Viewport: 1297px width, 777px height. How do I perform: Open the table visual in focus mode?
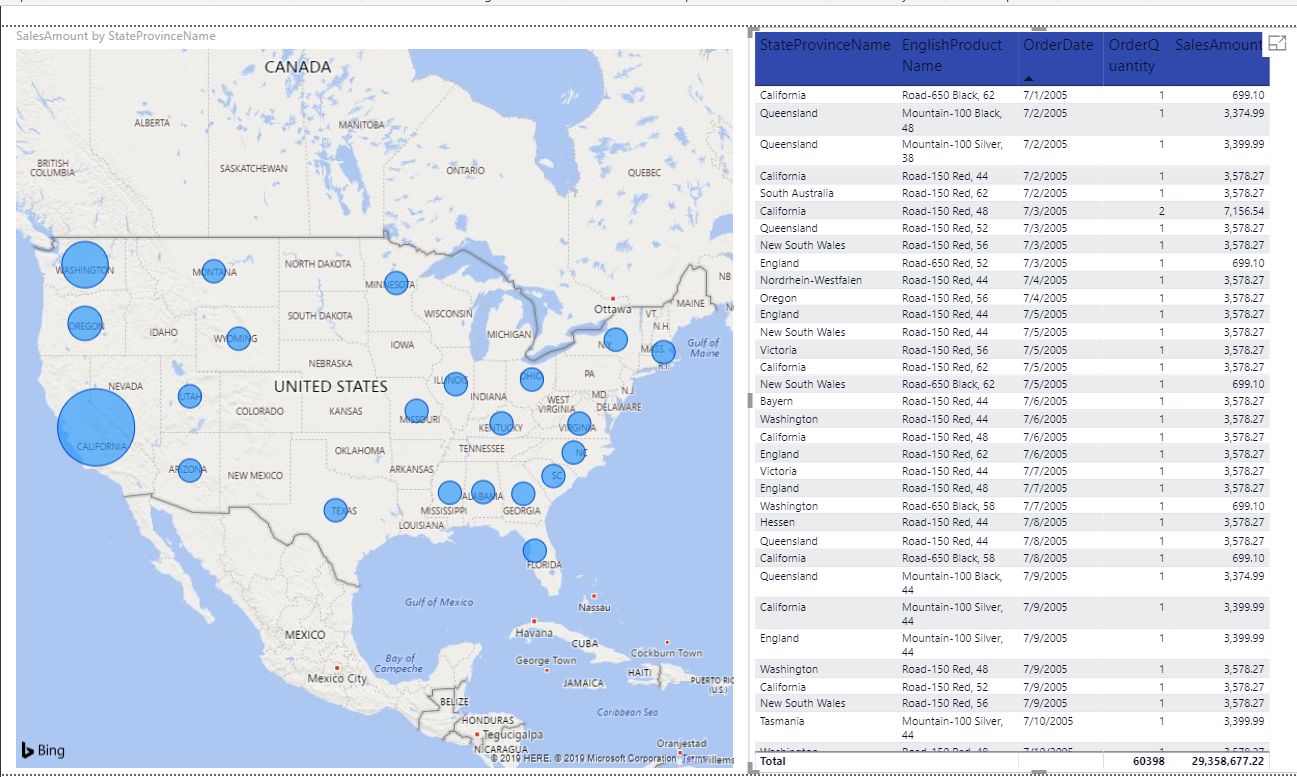click(1277, 44)
